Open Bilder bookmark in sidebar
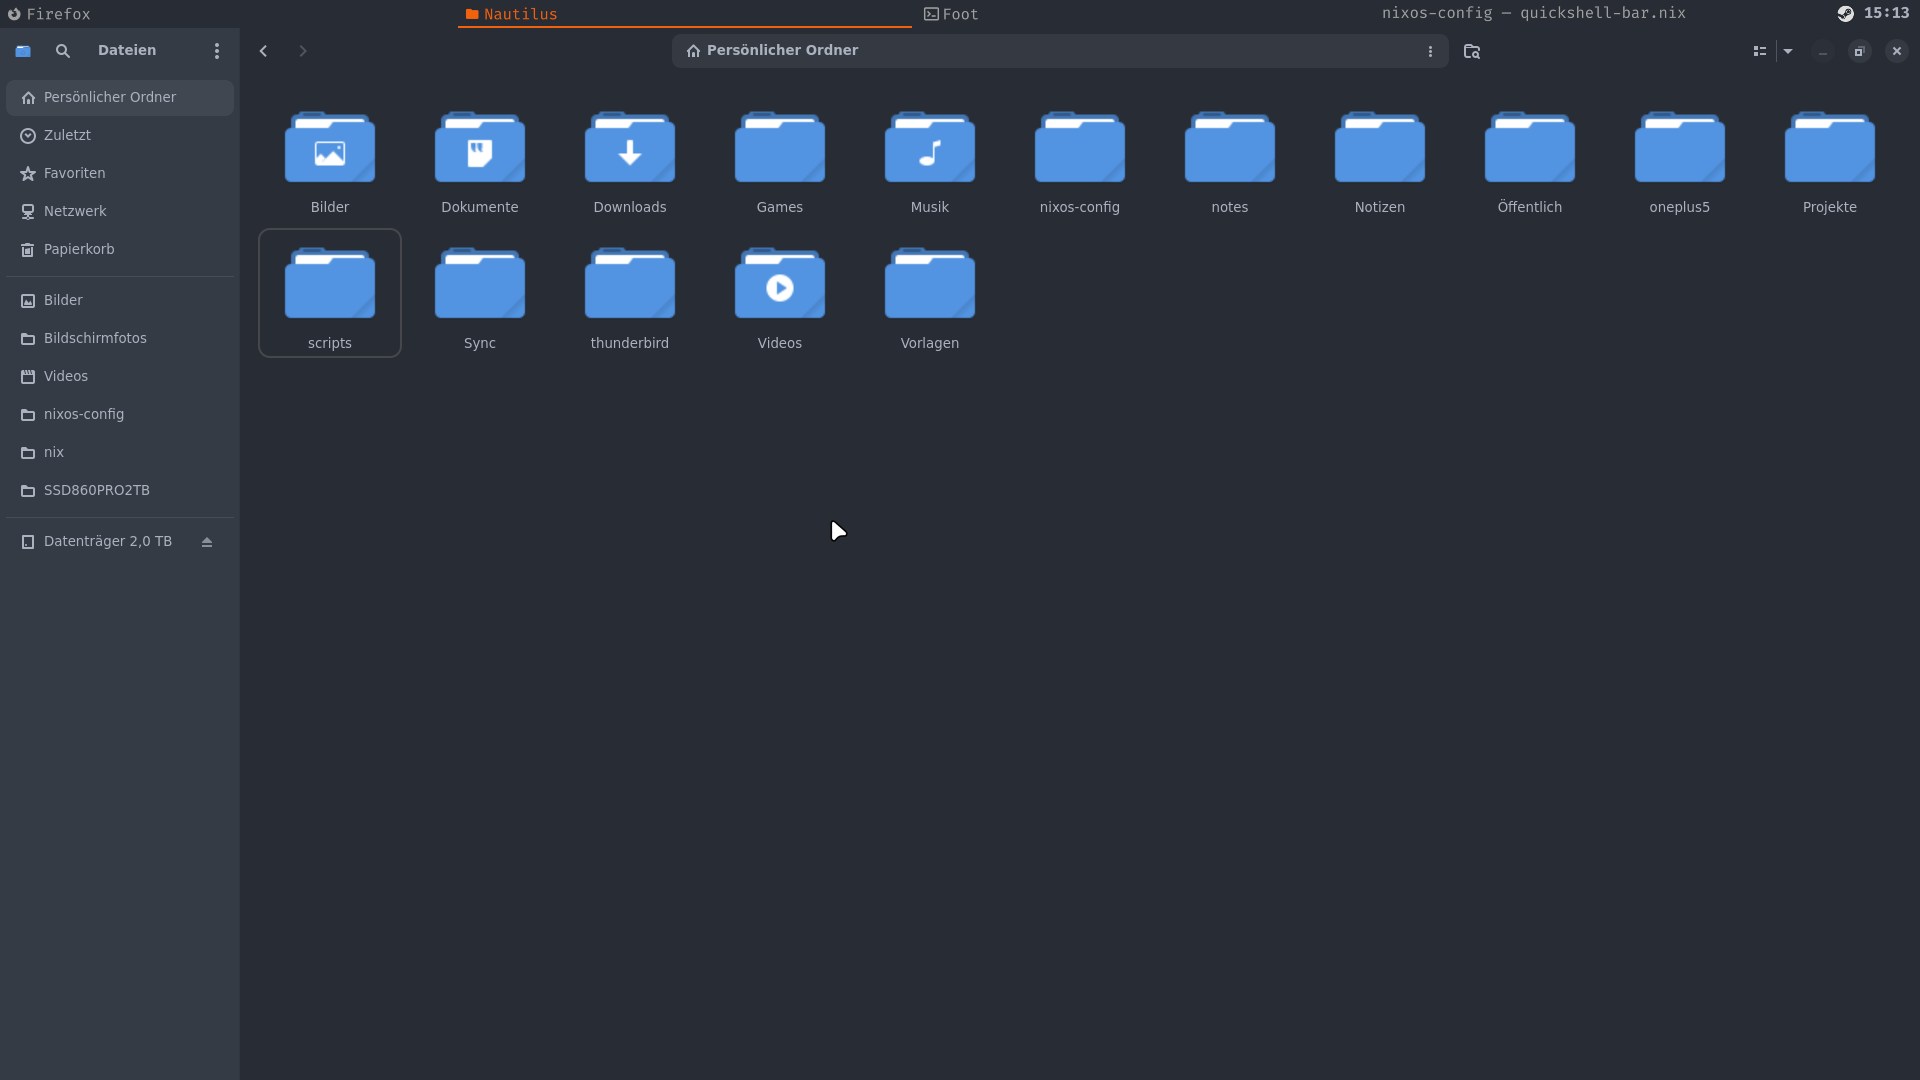The image size is (1920, 1080). pos(120,301)
